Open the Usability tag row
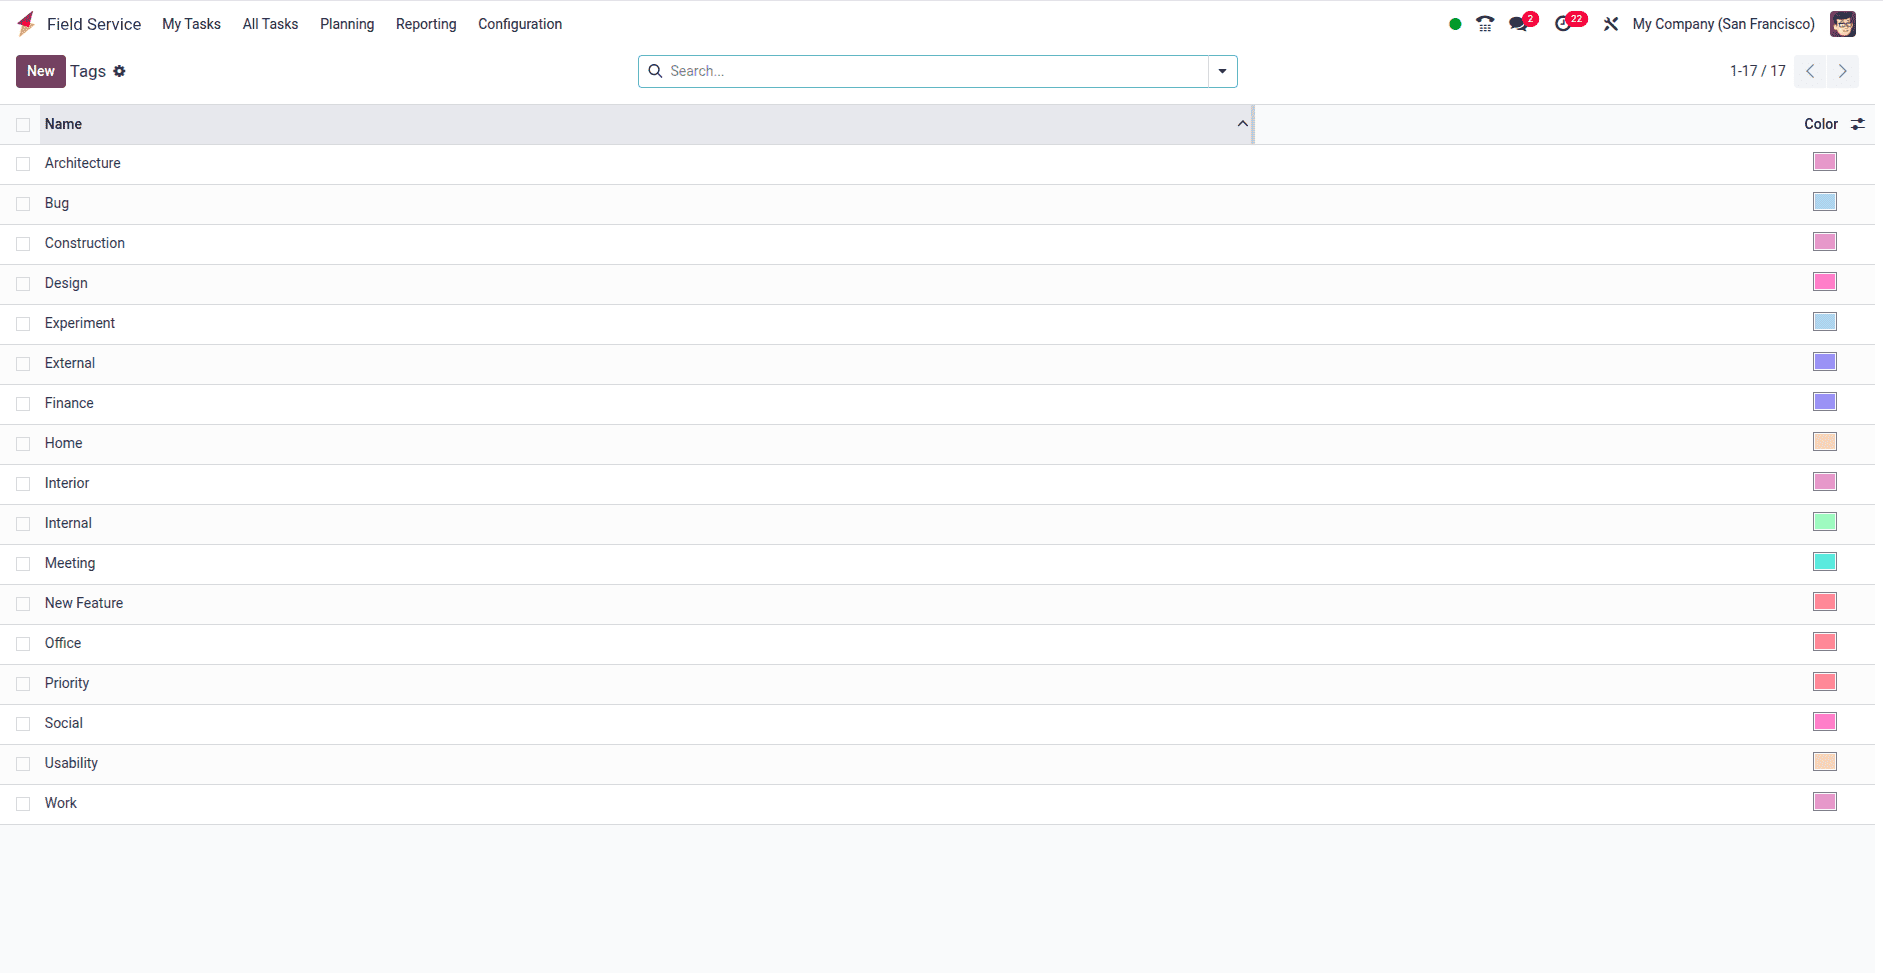The width and height of the screenshot is (1883, 973). click(x=937, y=764)
